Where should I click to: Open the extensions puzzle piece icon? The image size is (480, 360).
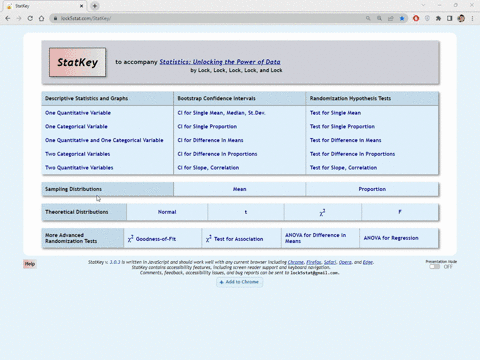point(438,18)
